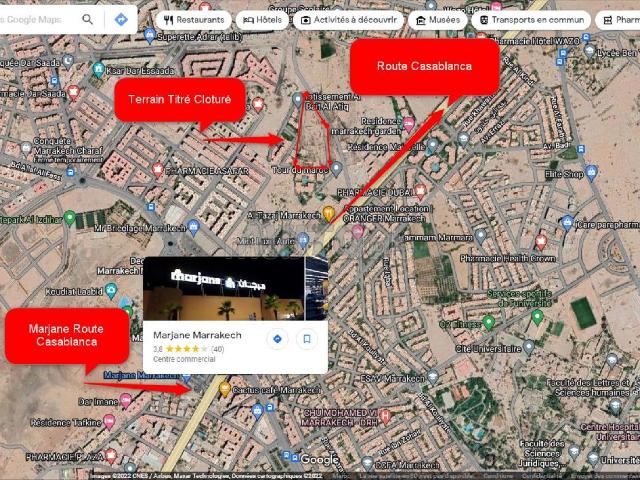Screen dimensions: 640x480
Task: Select iCare parapharmacie shop pin
Action: tap(567, 222)
